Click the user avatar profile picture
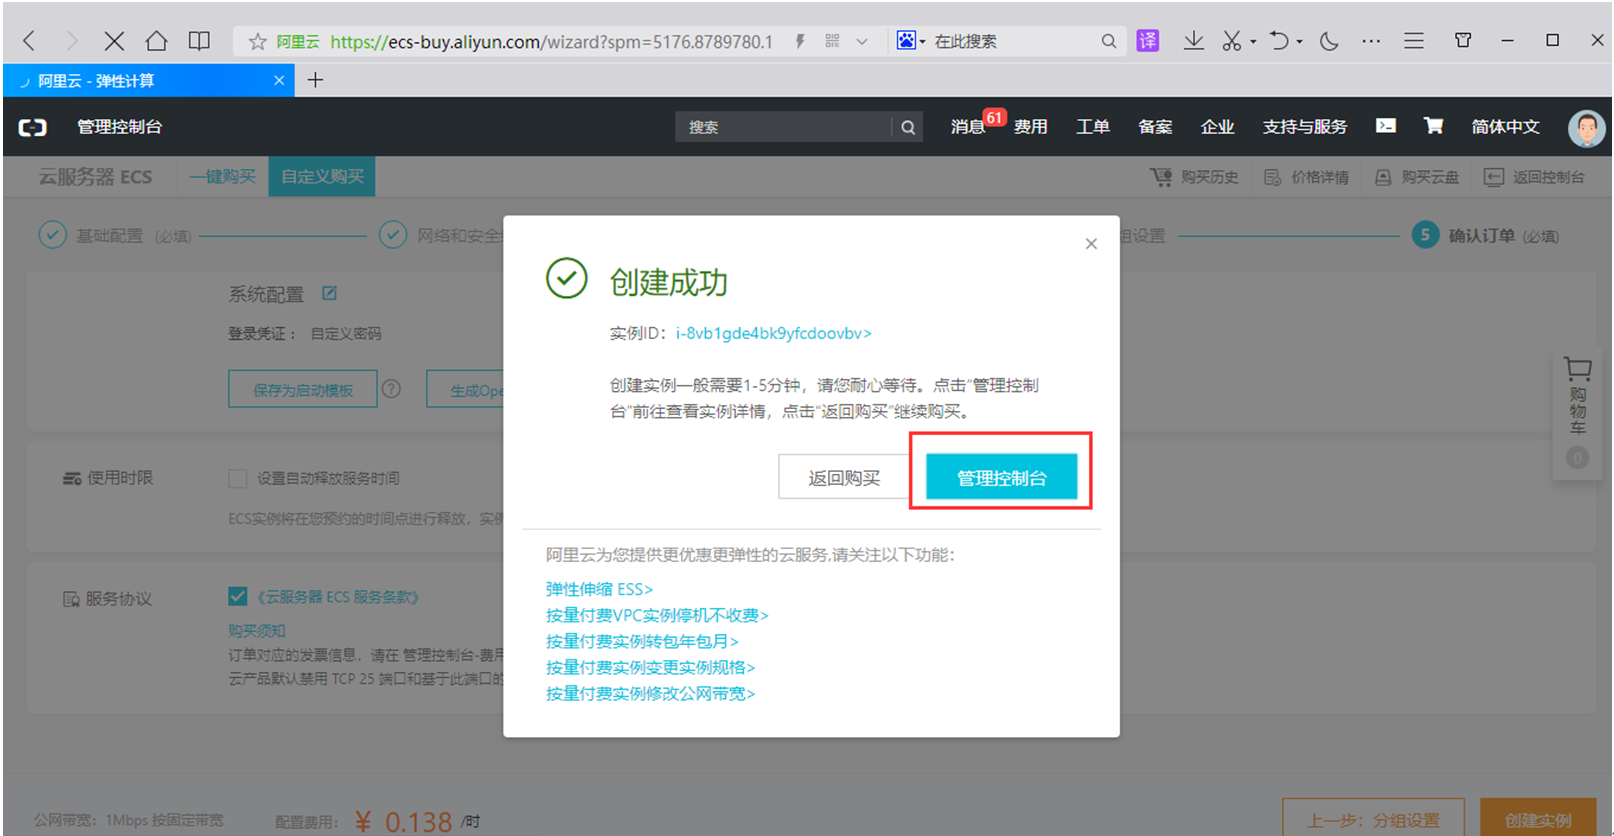 (1585, 128)
